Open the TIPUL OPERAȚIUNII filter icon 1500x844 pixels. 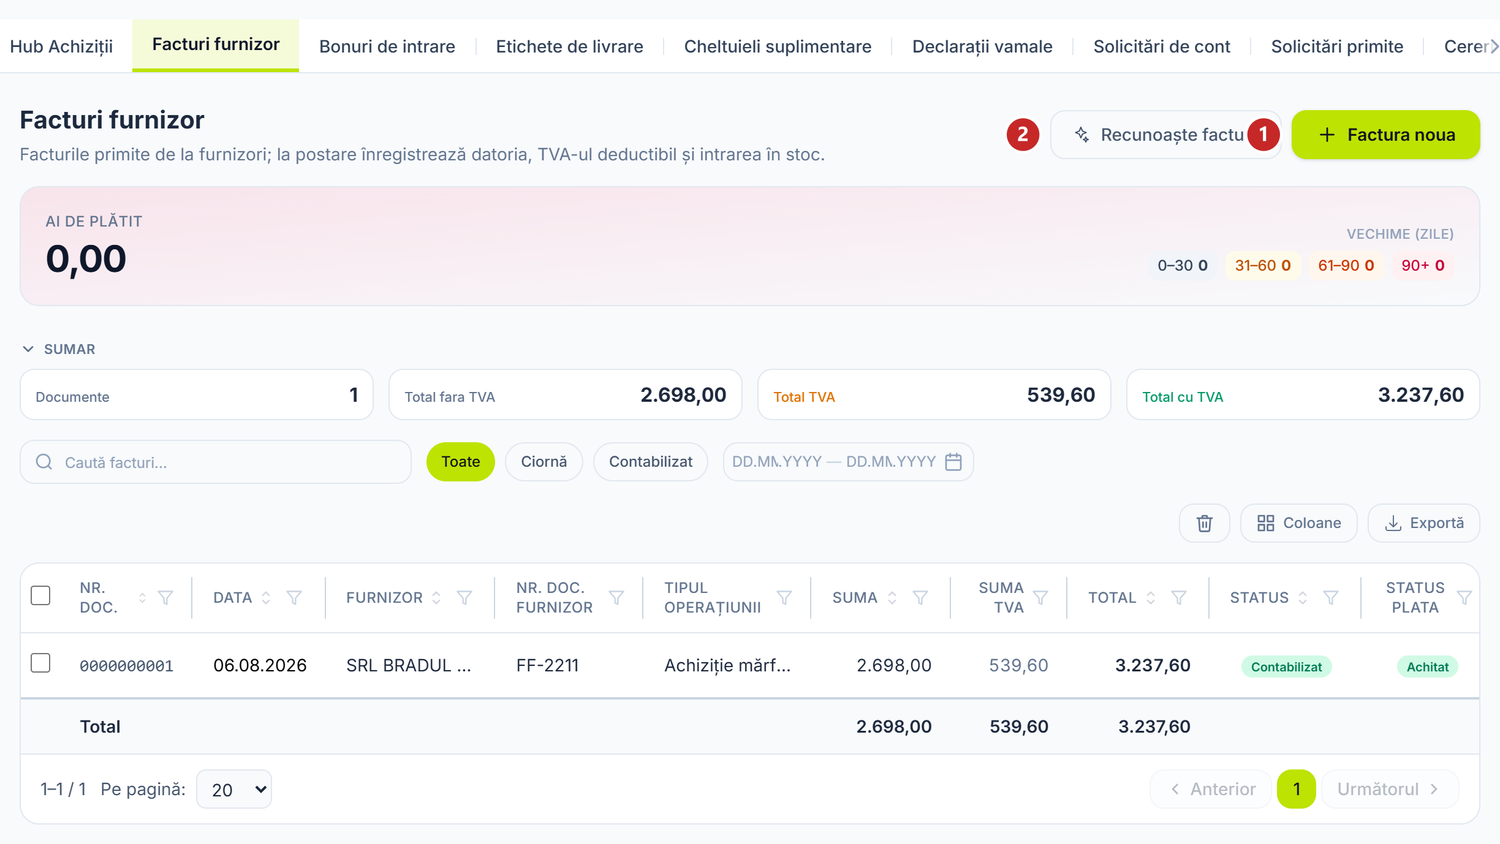click(784, 598)
